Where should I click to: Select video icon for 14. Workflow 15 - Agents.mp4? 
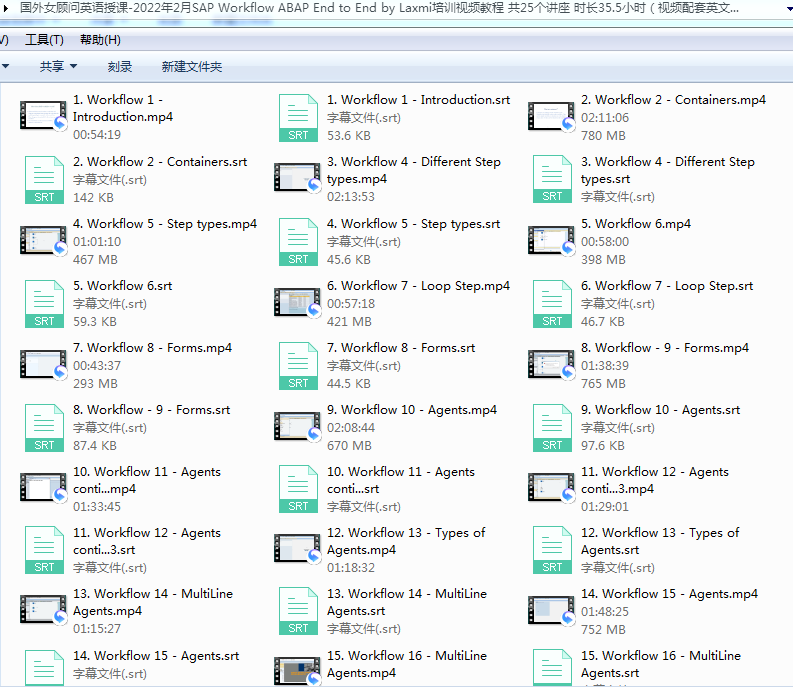click(551, 610)
